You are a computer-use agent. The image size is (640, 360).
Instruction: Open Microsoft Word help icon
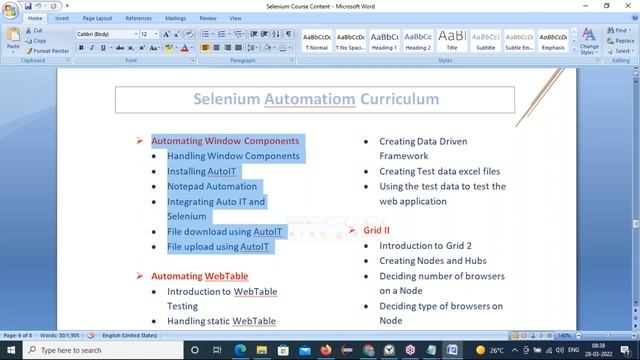pyautogui.click(x=635, y=18)
